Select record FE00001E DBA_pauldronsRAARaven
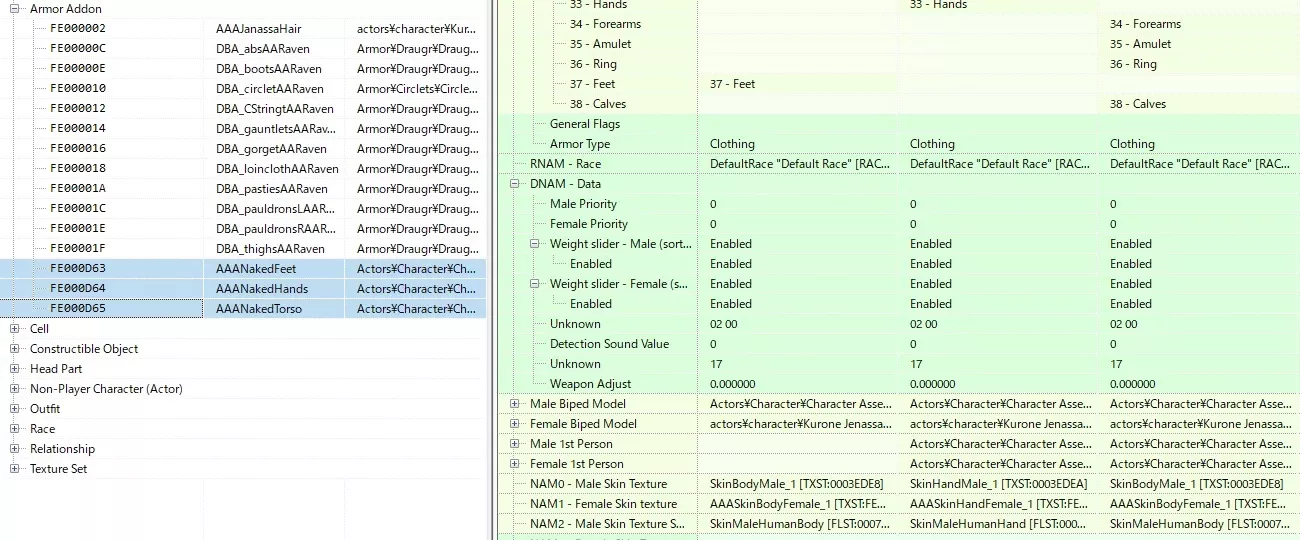The height and width of the screenshot is (540, 1300). pyautogui.click(x=244, y=228)
